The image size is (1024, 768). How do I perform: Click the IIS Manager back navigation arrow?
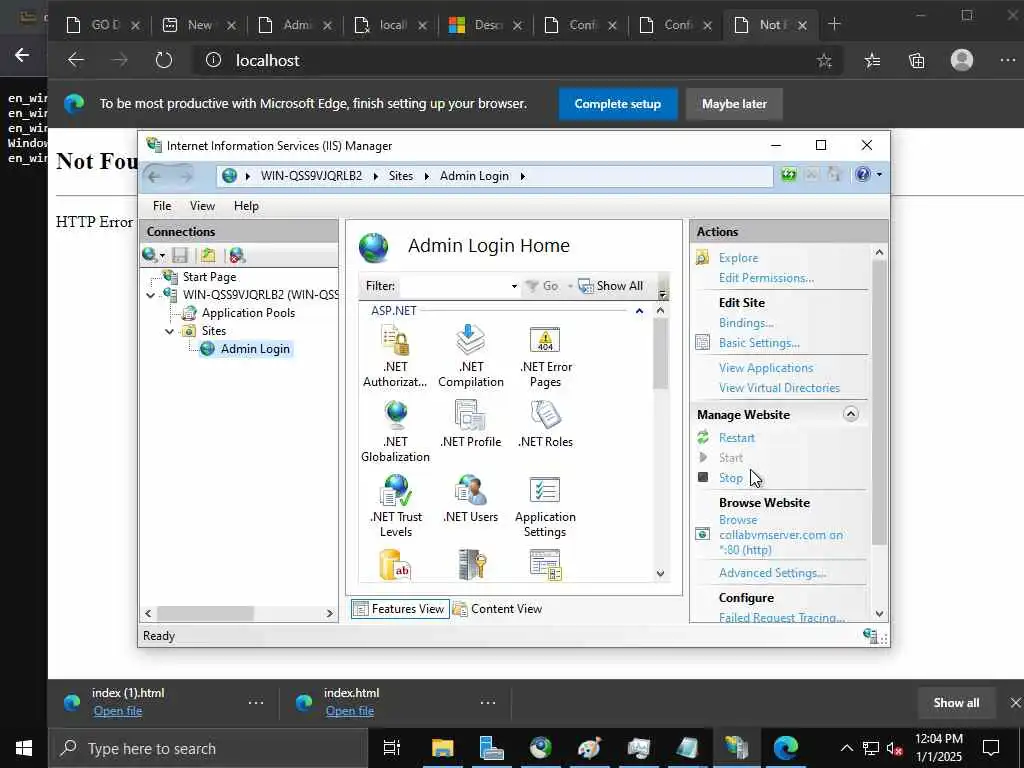pyautogui.click(x=154, y=176)
